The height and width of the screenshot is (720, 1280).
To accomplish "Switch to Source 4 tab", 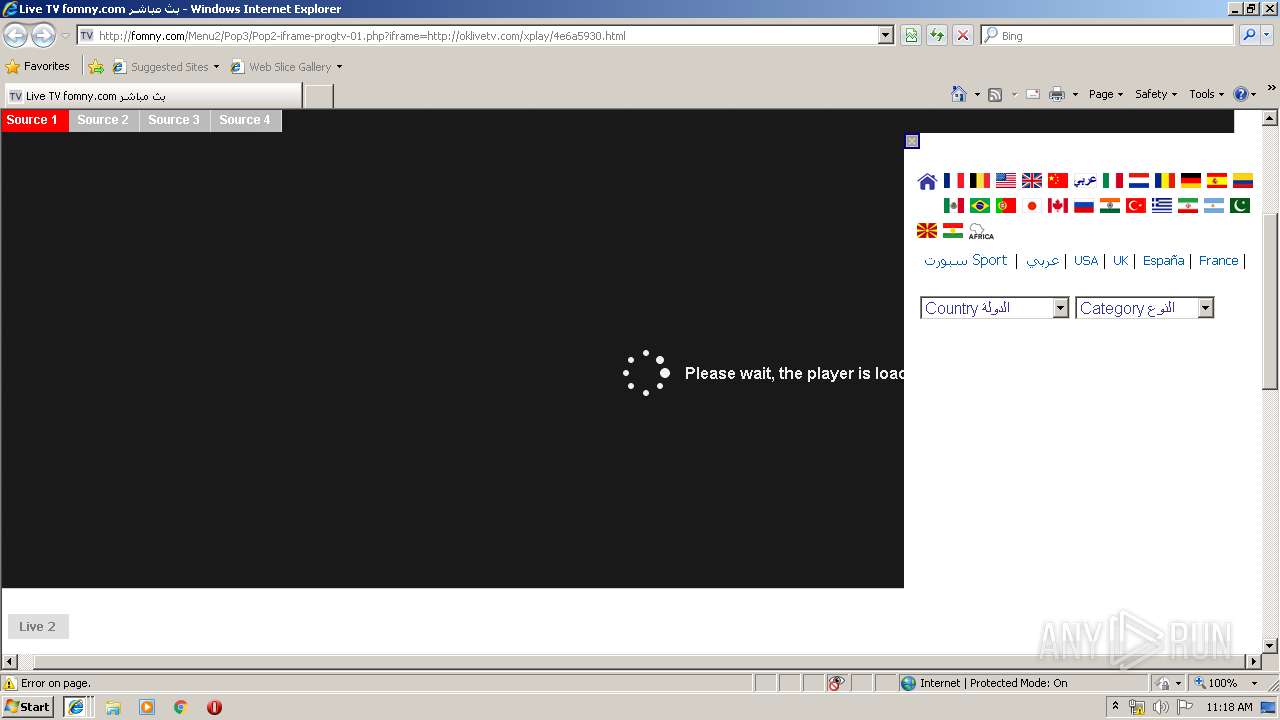I will [245, 120].
